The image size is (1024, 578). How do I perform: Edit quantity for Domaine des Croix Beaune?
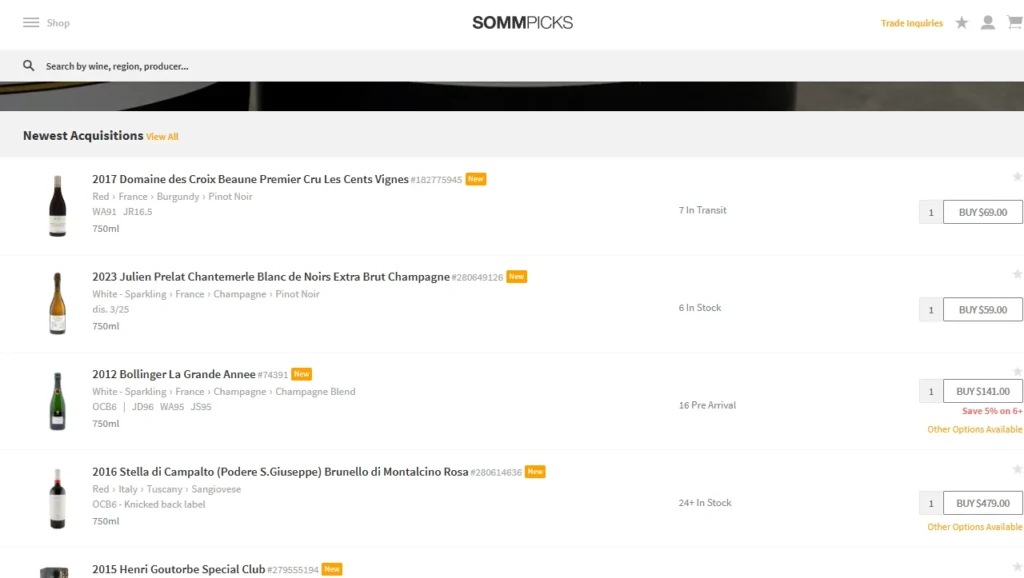pos(931,212)
